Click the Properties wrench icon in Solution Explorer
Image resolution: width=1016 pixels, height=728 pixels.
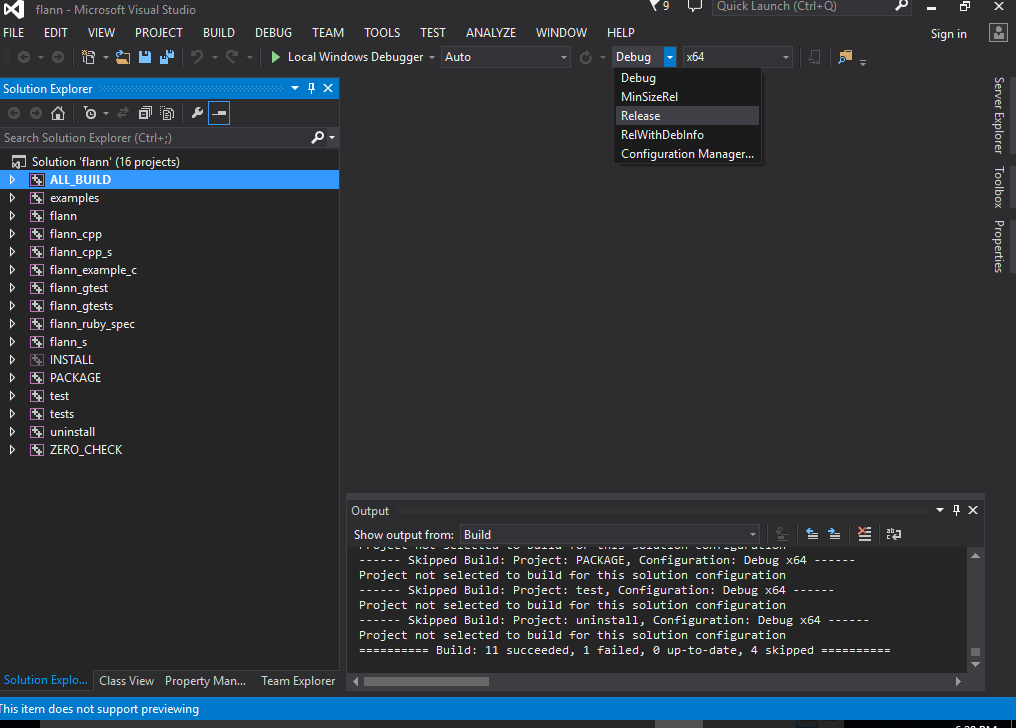click(x=197, y=113)
